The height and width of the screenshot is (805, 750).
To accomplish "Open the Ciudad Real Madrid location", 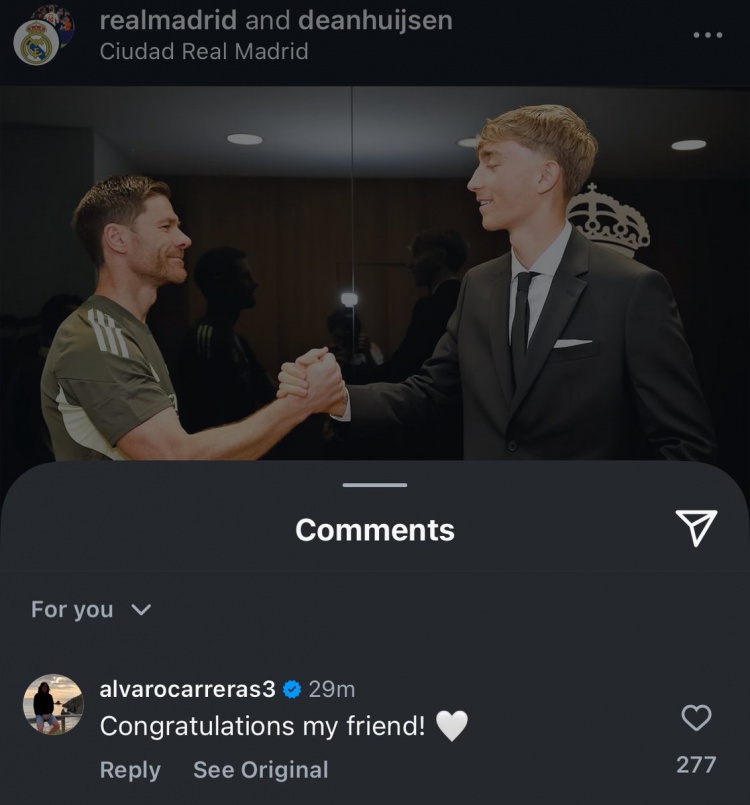I will (204, 51).
